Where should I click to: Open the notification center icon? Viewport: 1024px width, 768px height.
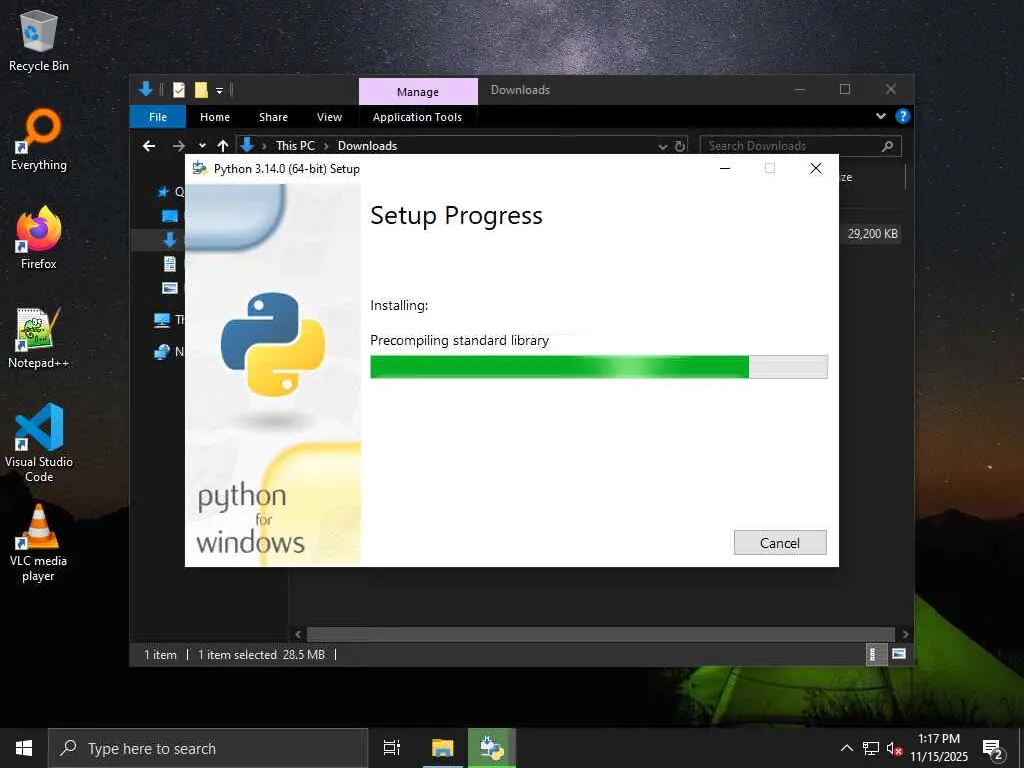[993, 748]
